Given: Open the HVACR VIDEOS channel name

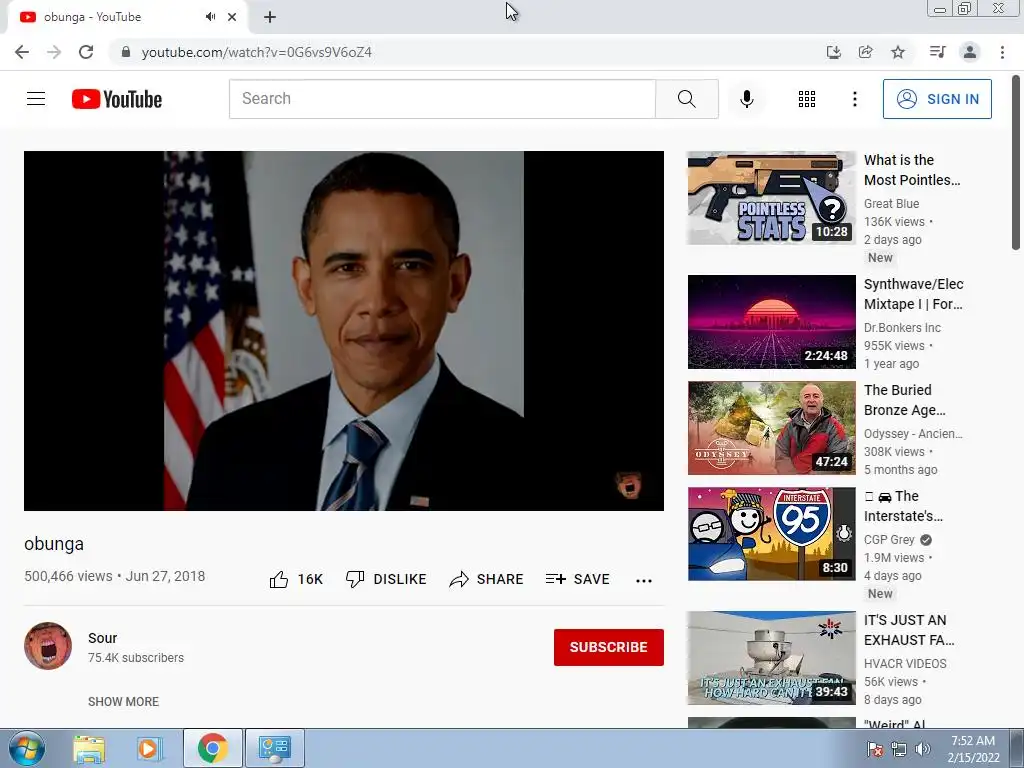Looking at the screenshot, I should (x=905, y=664).
